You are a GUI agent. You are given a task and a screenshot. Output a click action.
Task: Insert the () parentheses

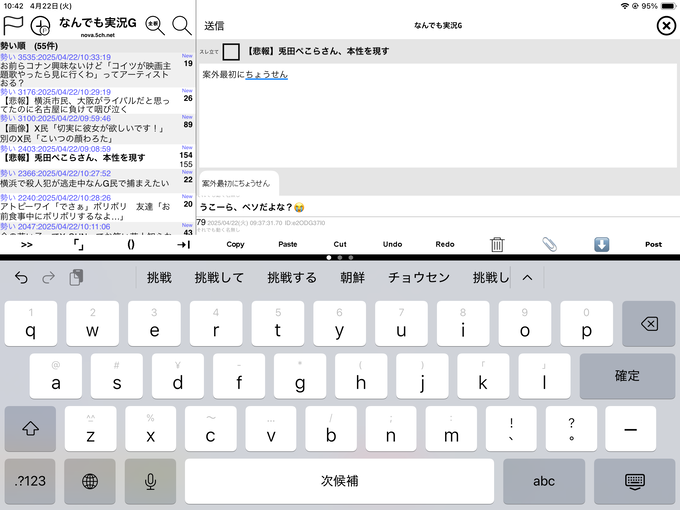pyautogui.click(x=131, y=245)
